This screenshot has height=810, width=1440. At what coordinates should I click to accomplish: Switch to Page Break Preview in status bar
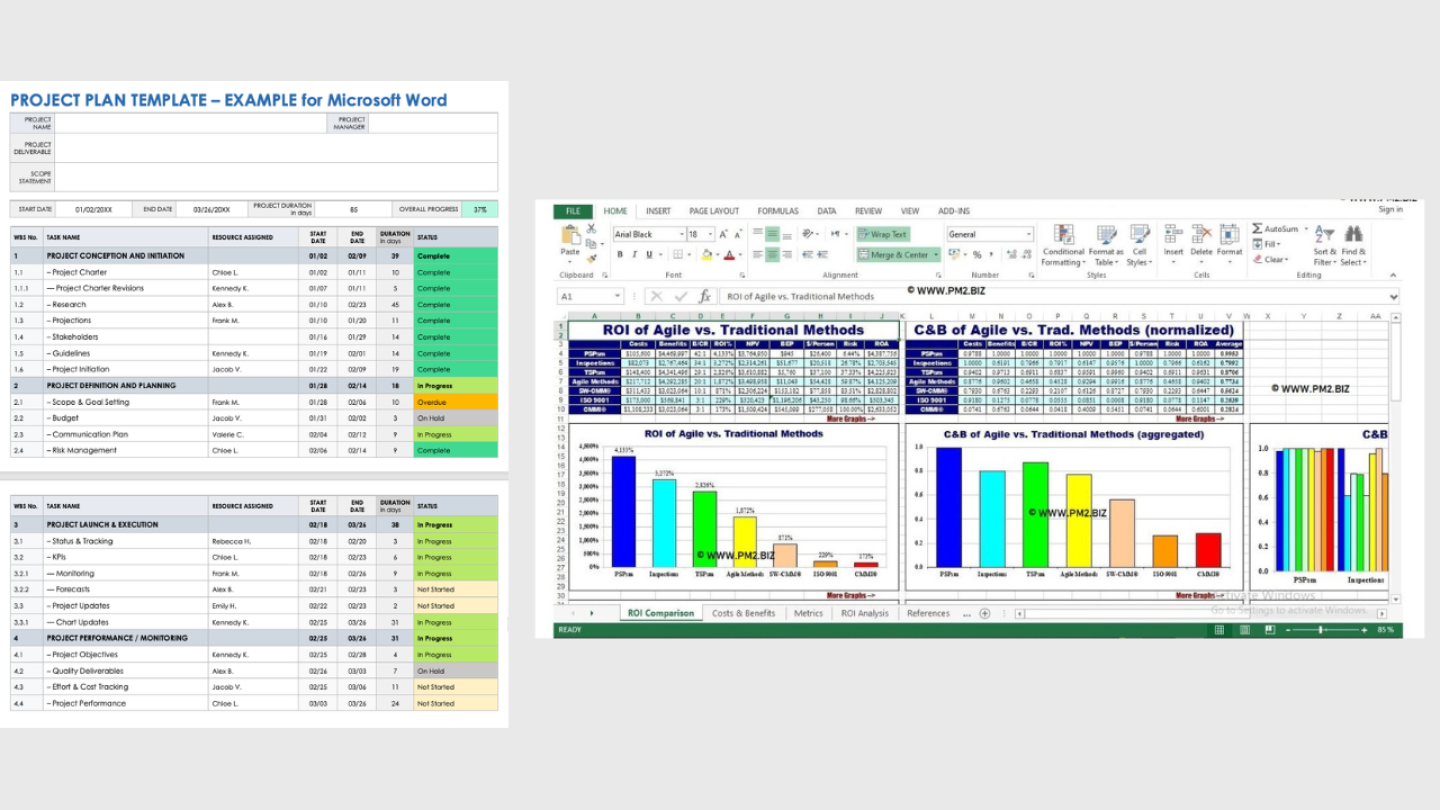point(1270,630)
